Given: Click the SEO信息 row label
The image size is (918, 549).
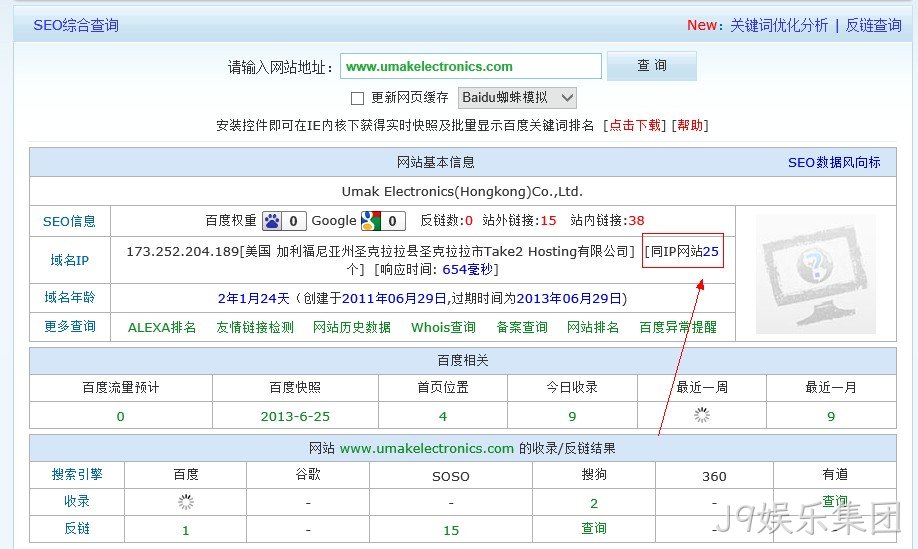Looking at the screenshot, I should click(69, 221).
